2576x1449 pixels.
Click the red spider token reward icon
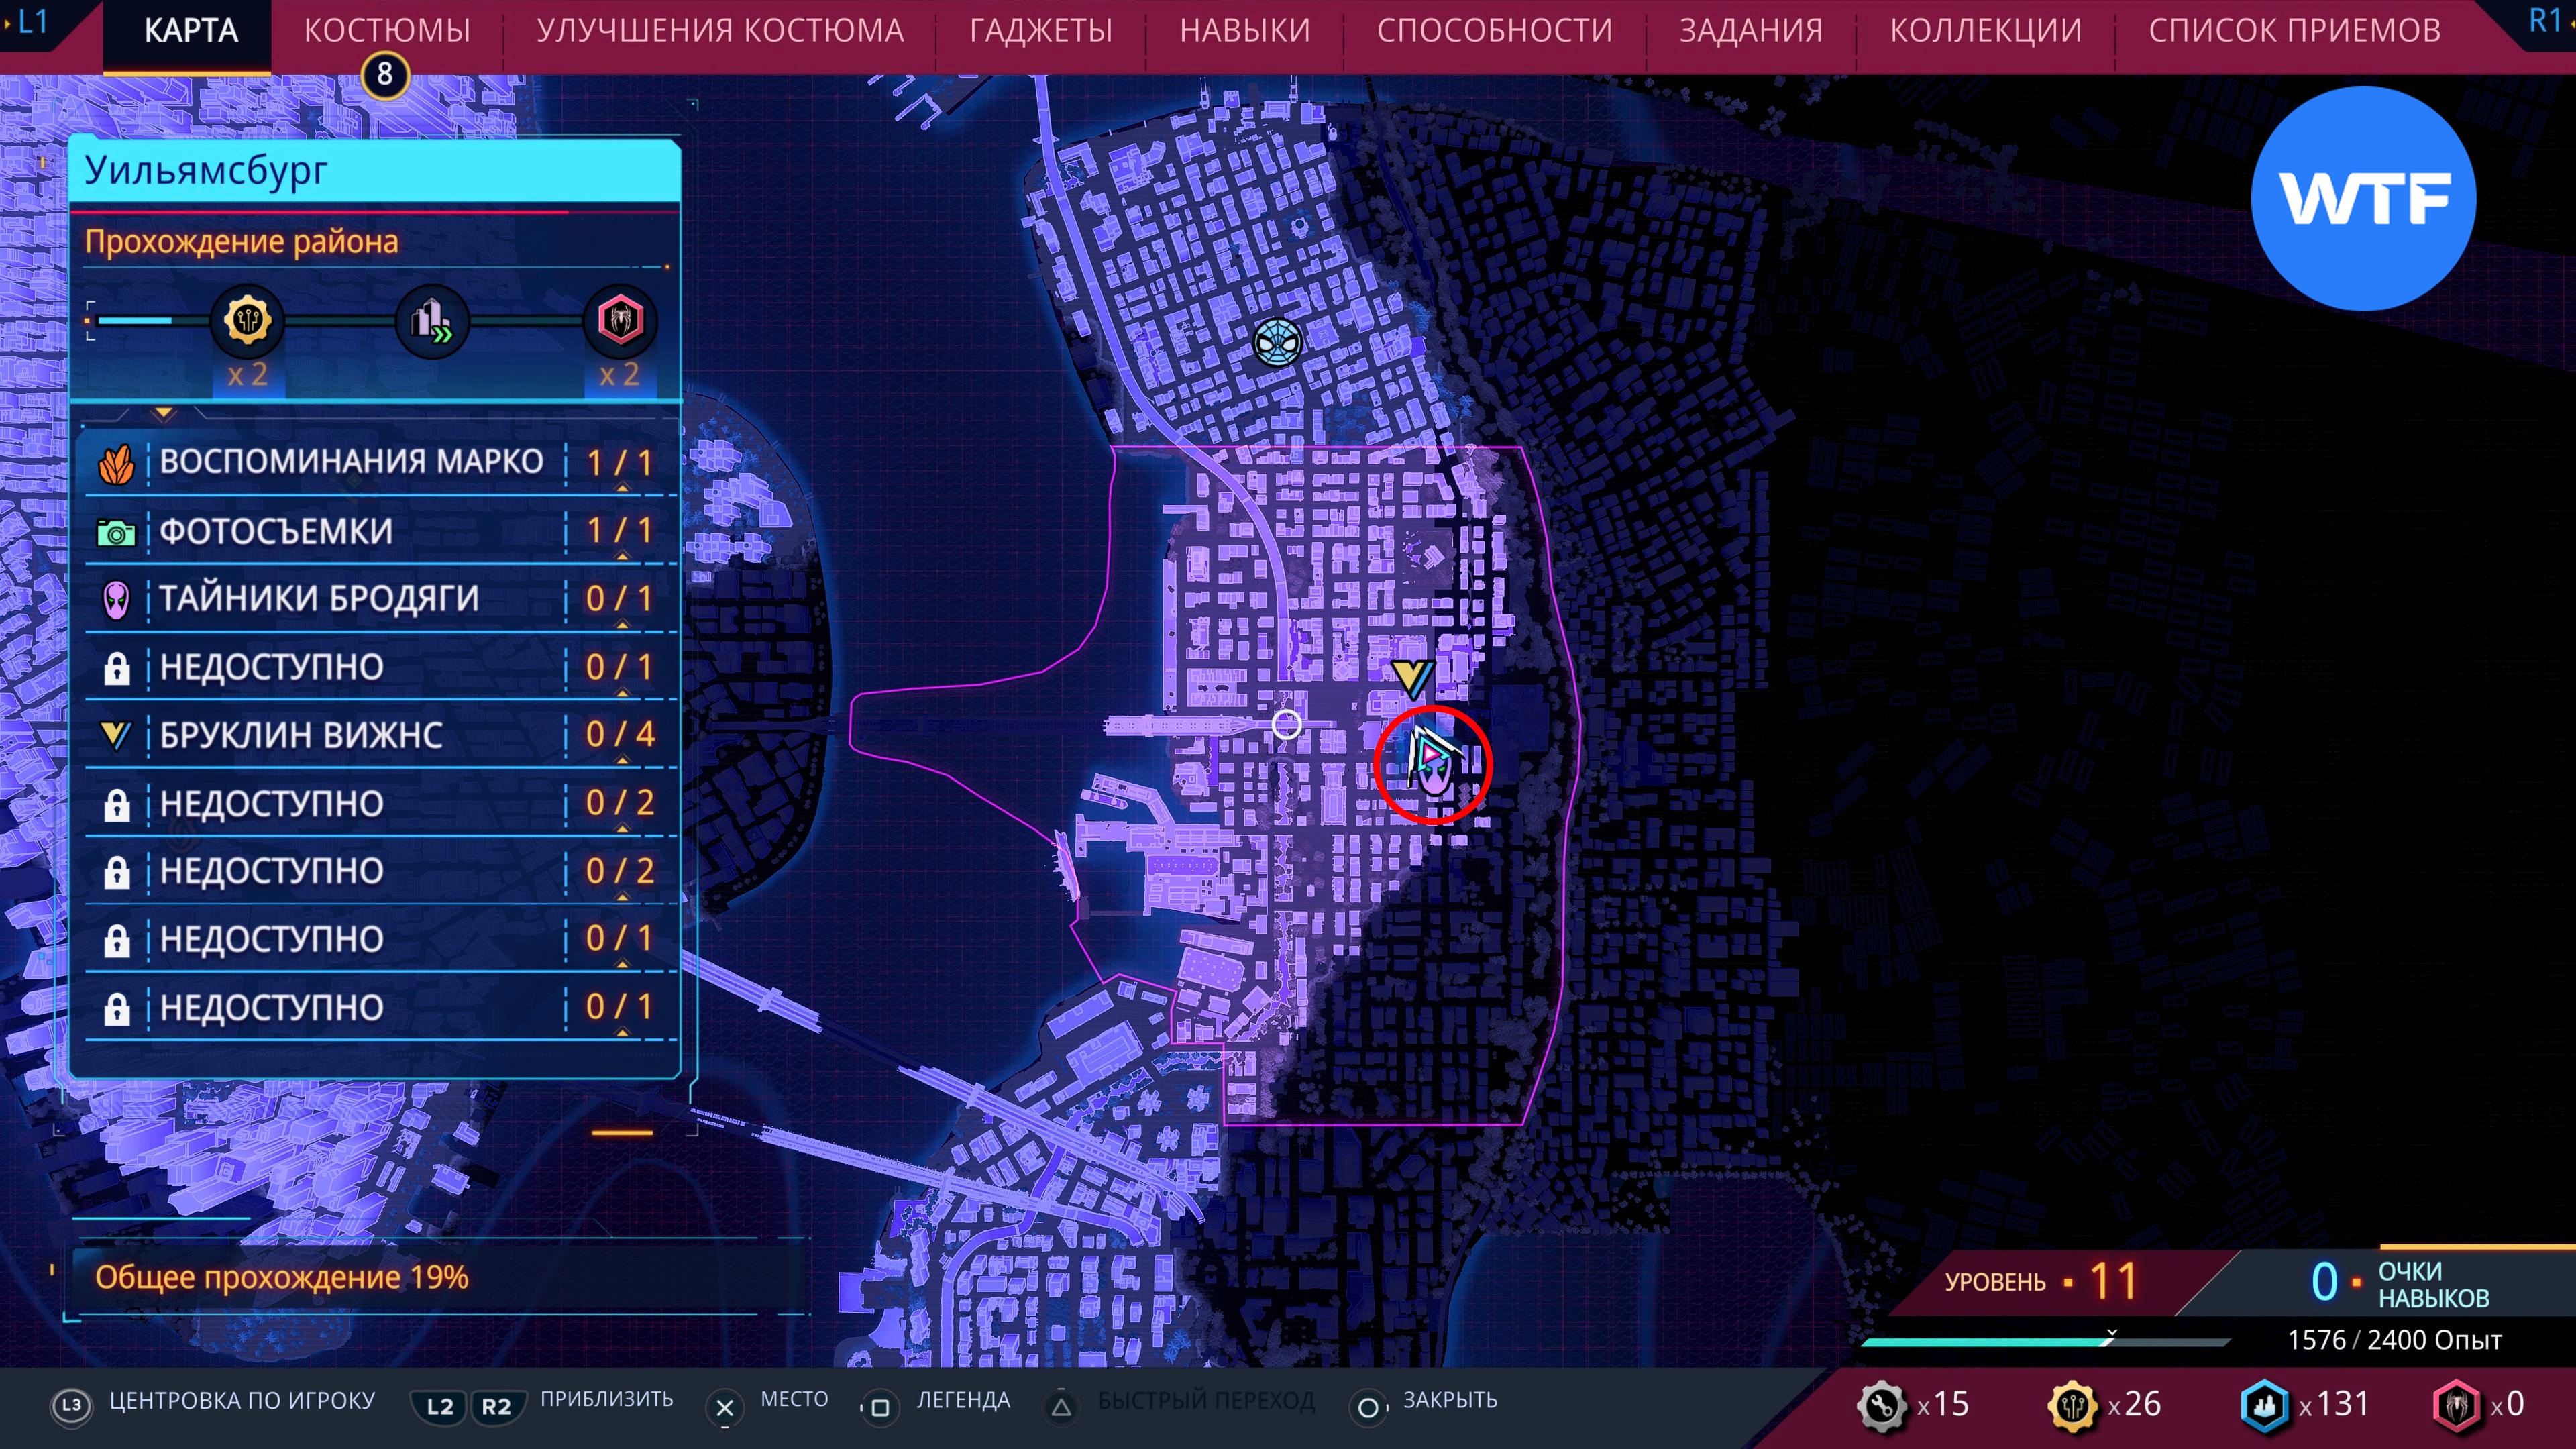pos(620,321)
